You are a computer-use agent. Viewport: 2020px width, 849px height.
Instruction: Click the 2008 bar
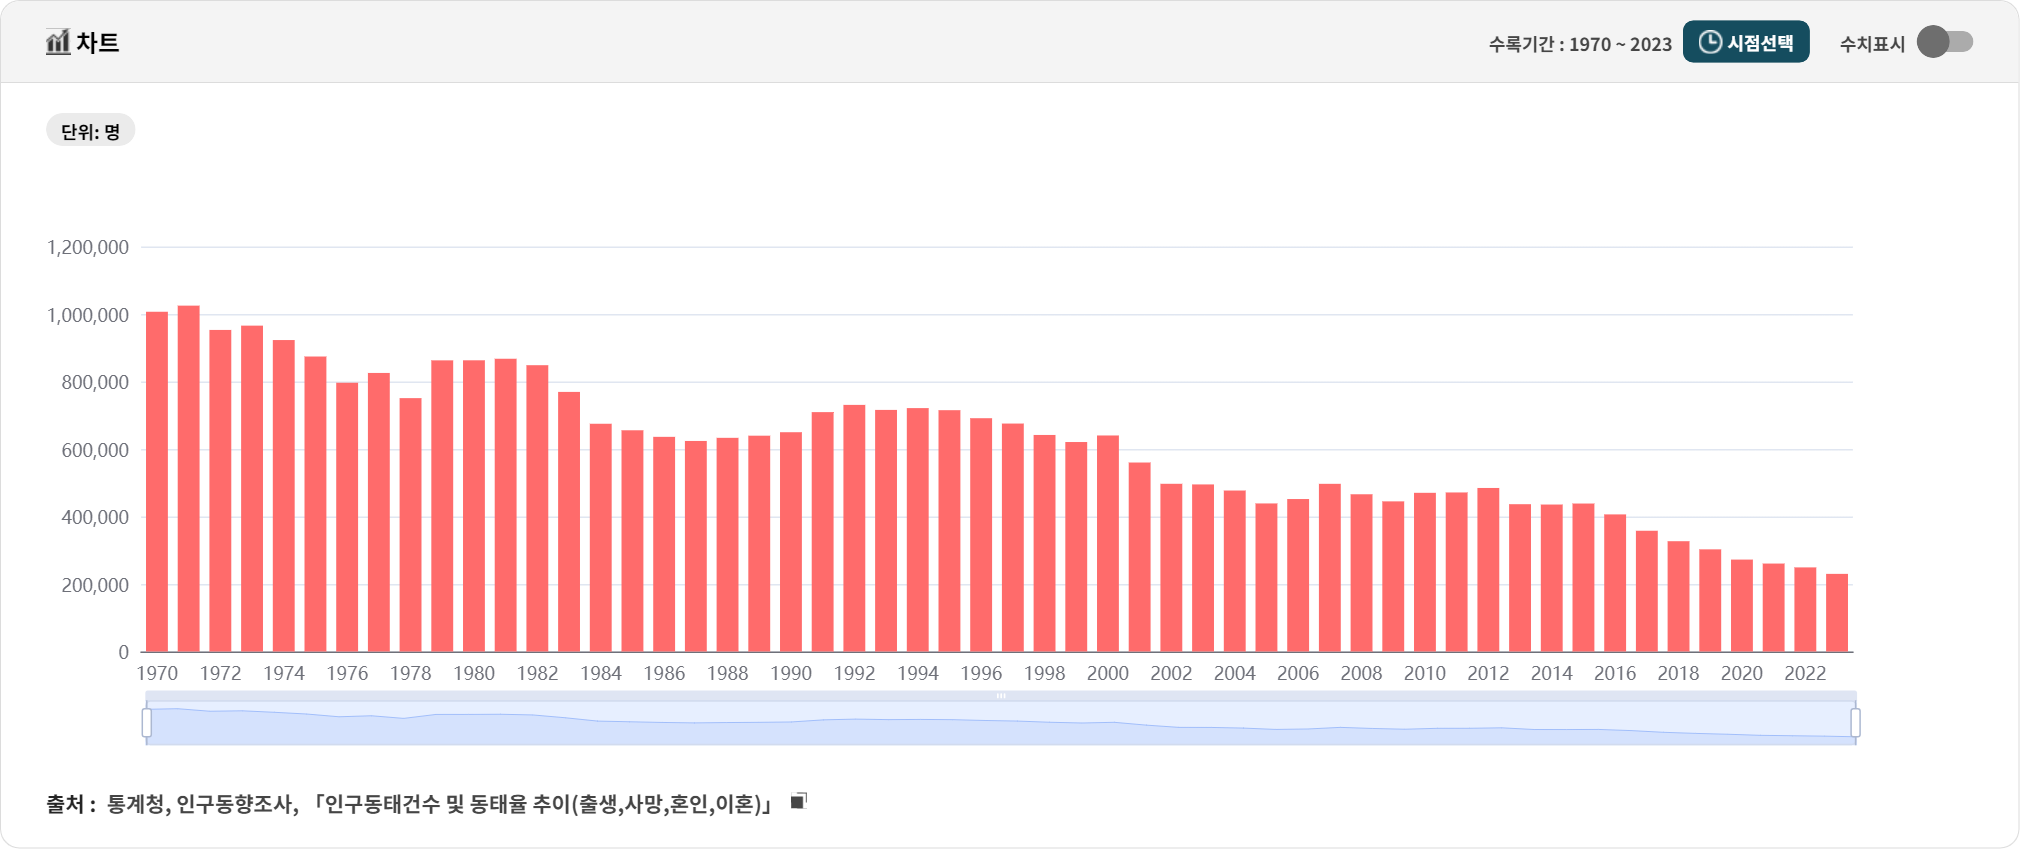1361,573
